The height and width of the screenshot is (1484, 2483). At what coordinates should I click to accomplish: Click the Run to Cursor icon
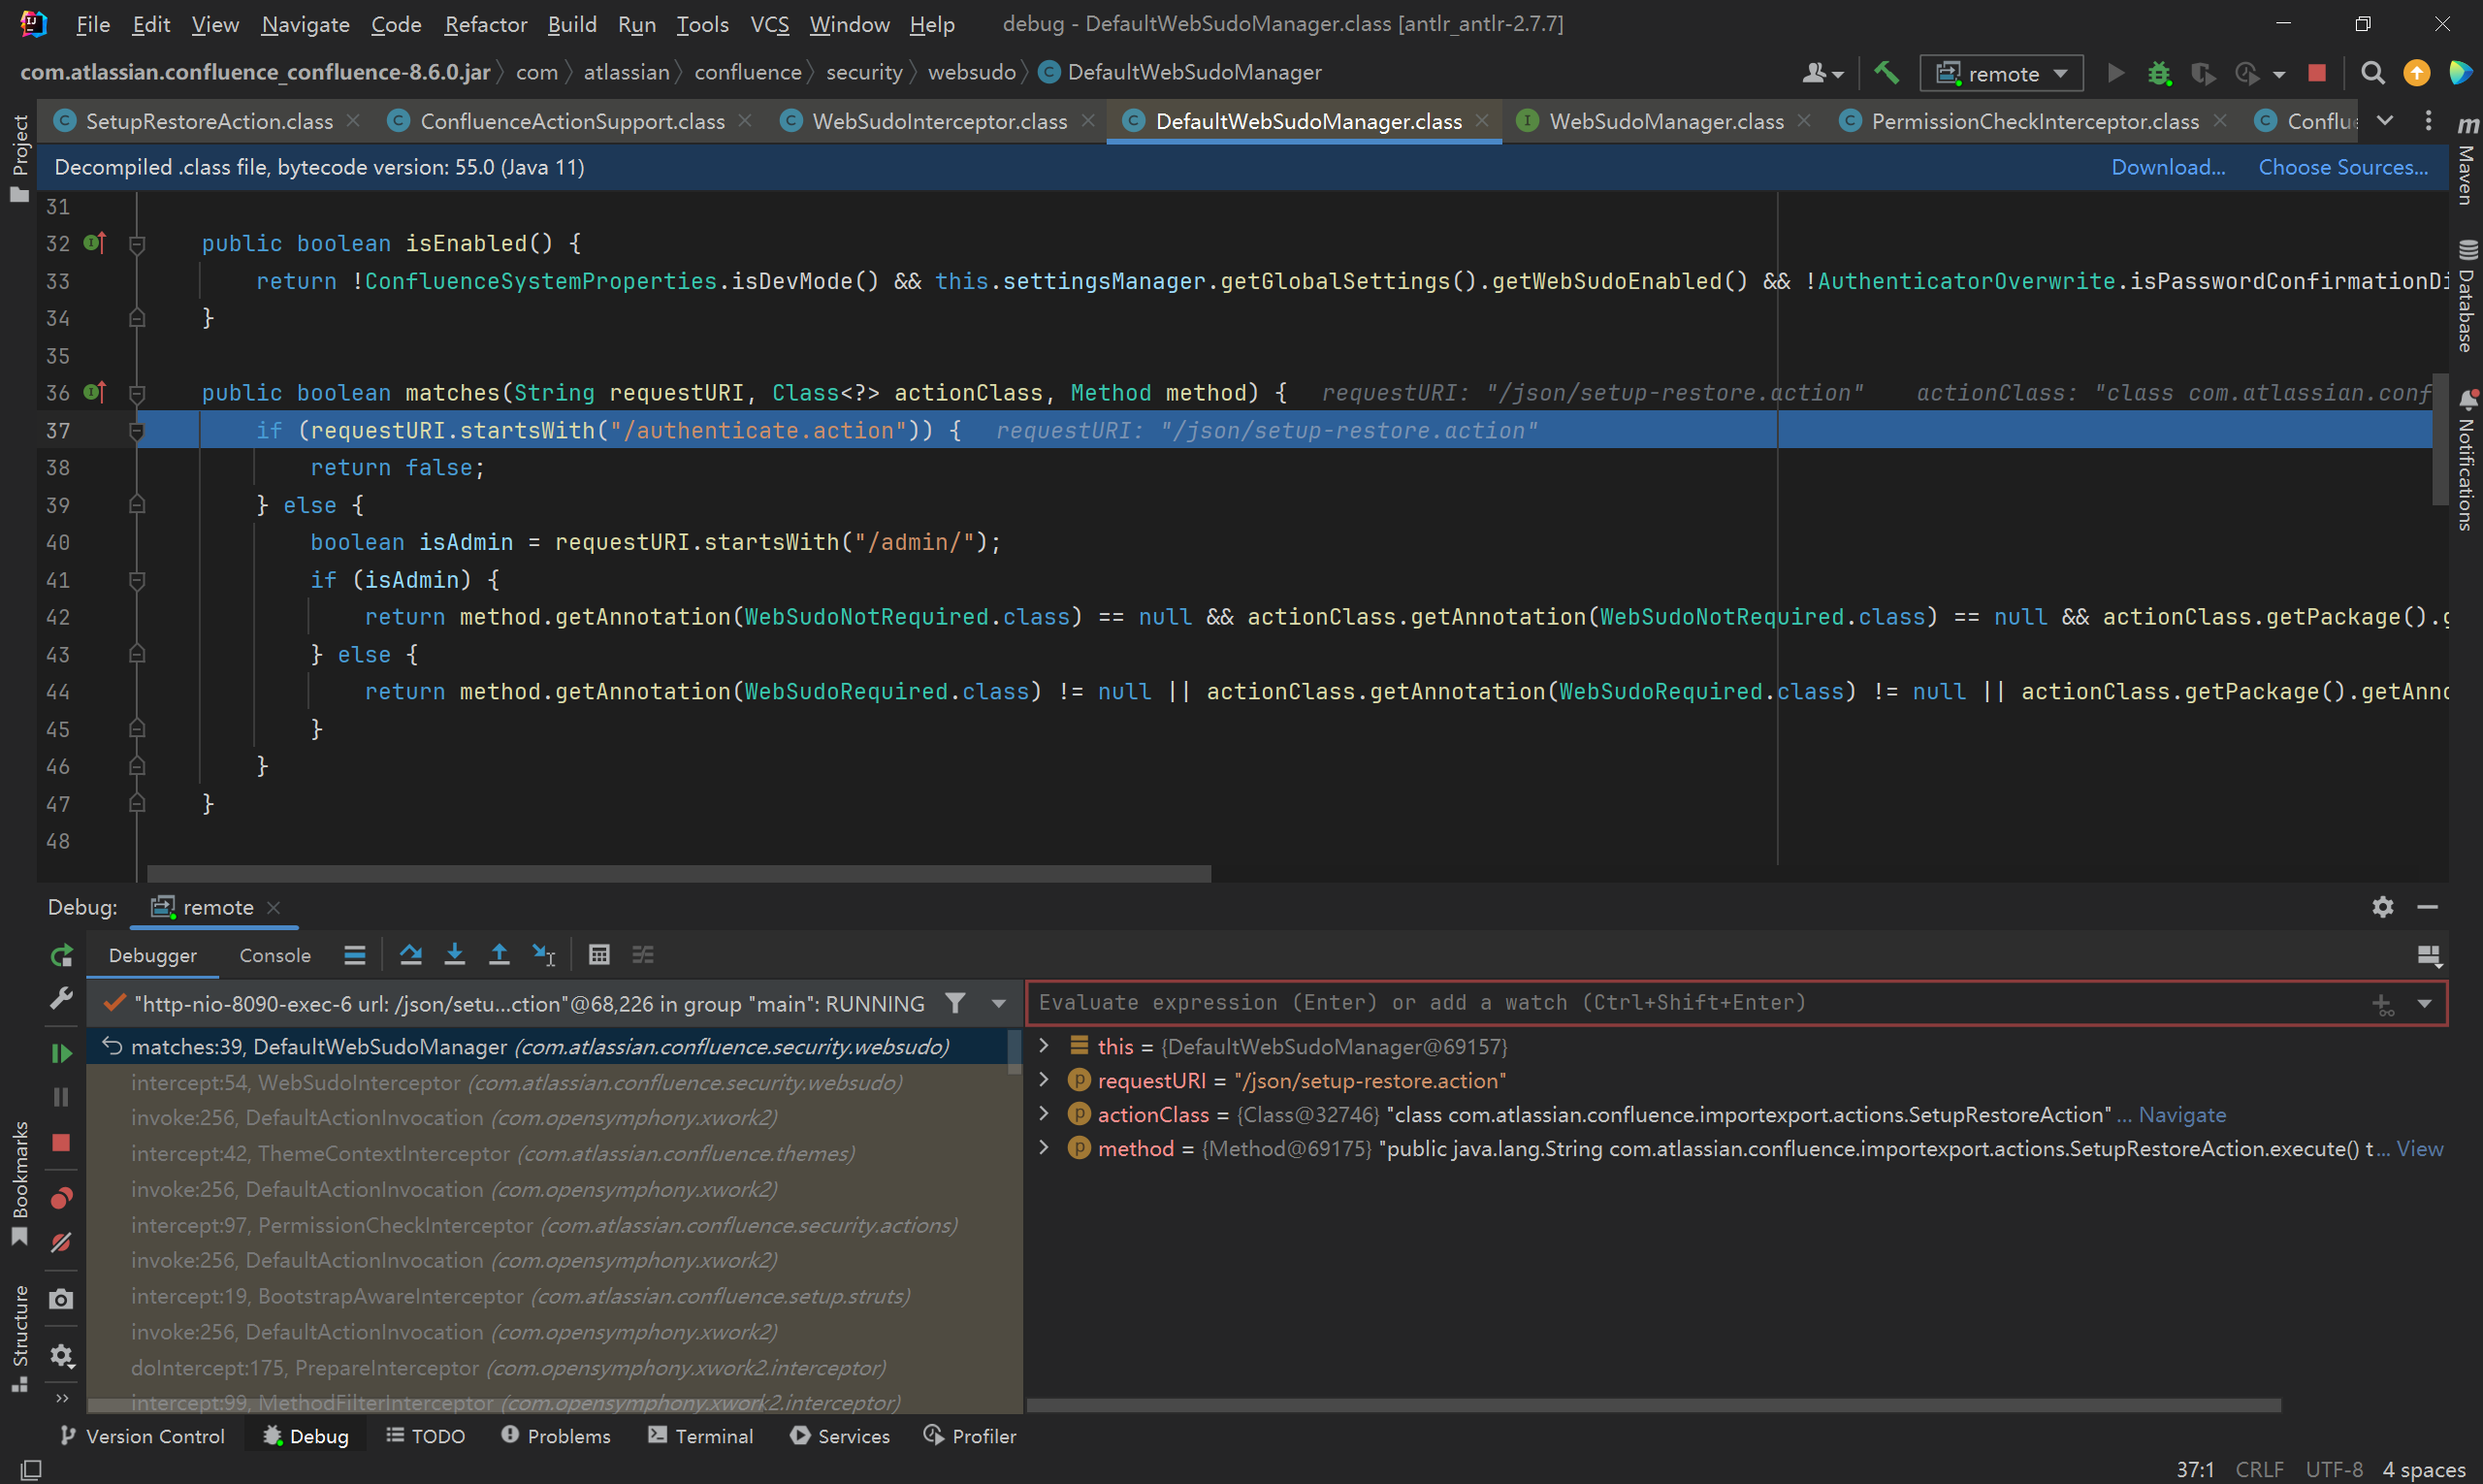pyautogui.click(x=543, y=955)
